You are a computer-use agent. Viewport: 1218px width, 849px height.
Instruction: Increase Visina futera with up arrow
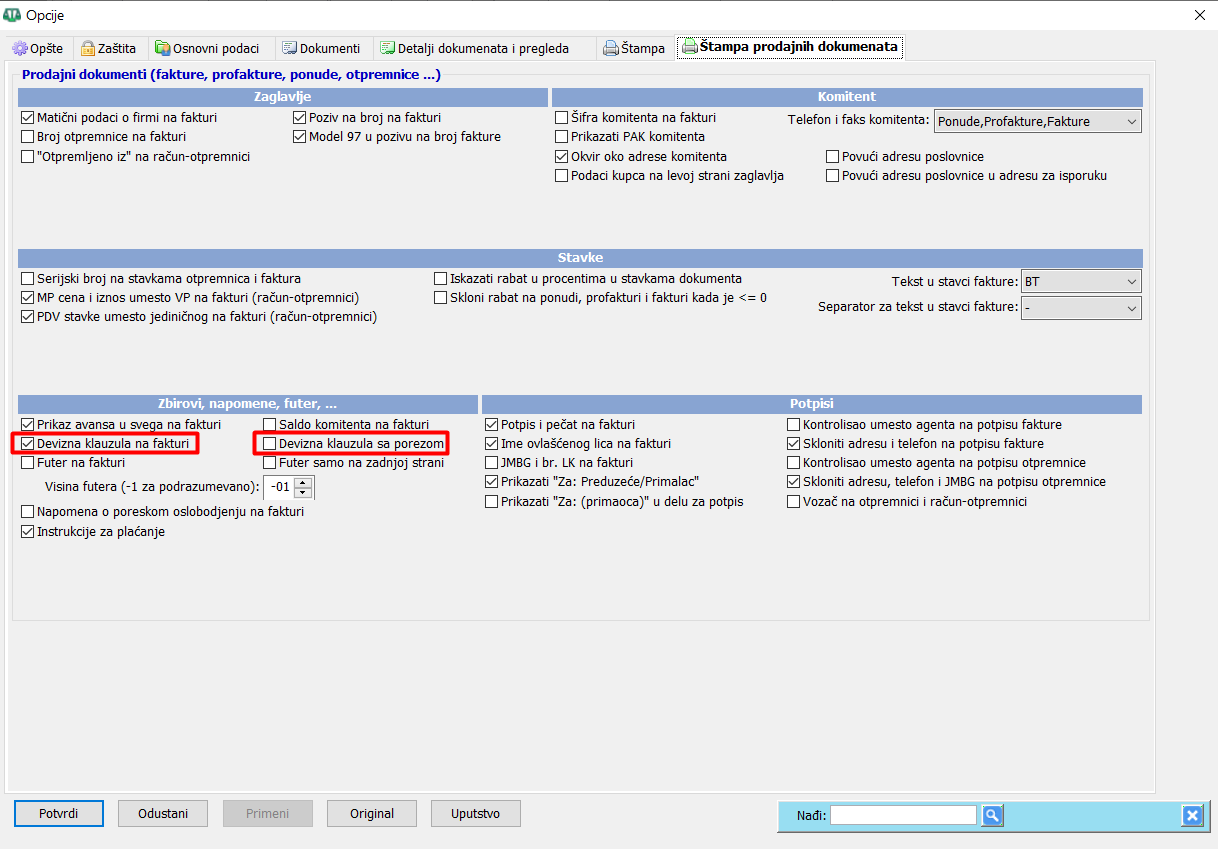[x=304, y=482]
